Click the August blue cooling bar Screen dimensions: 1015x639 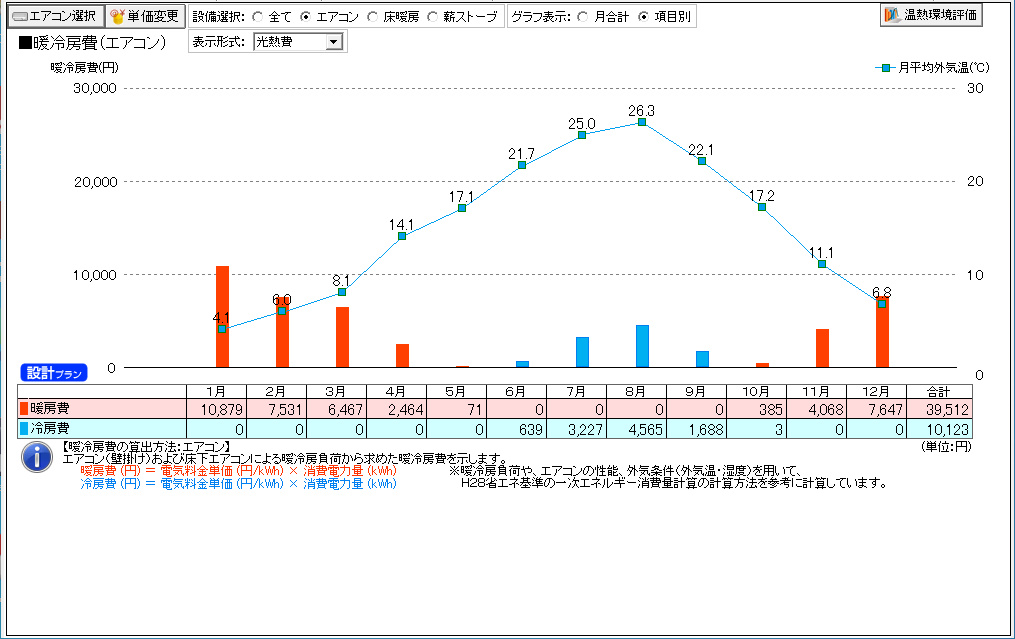pos(642,346)
